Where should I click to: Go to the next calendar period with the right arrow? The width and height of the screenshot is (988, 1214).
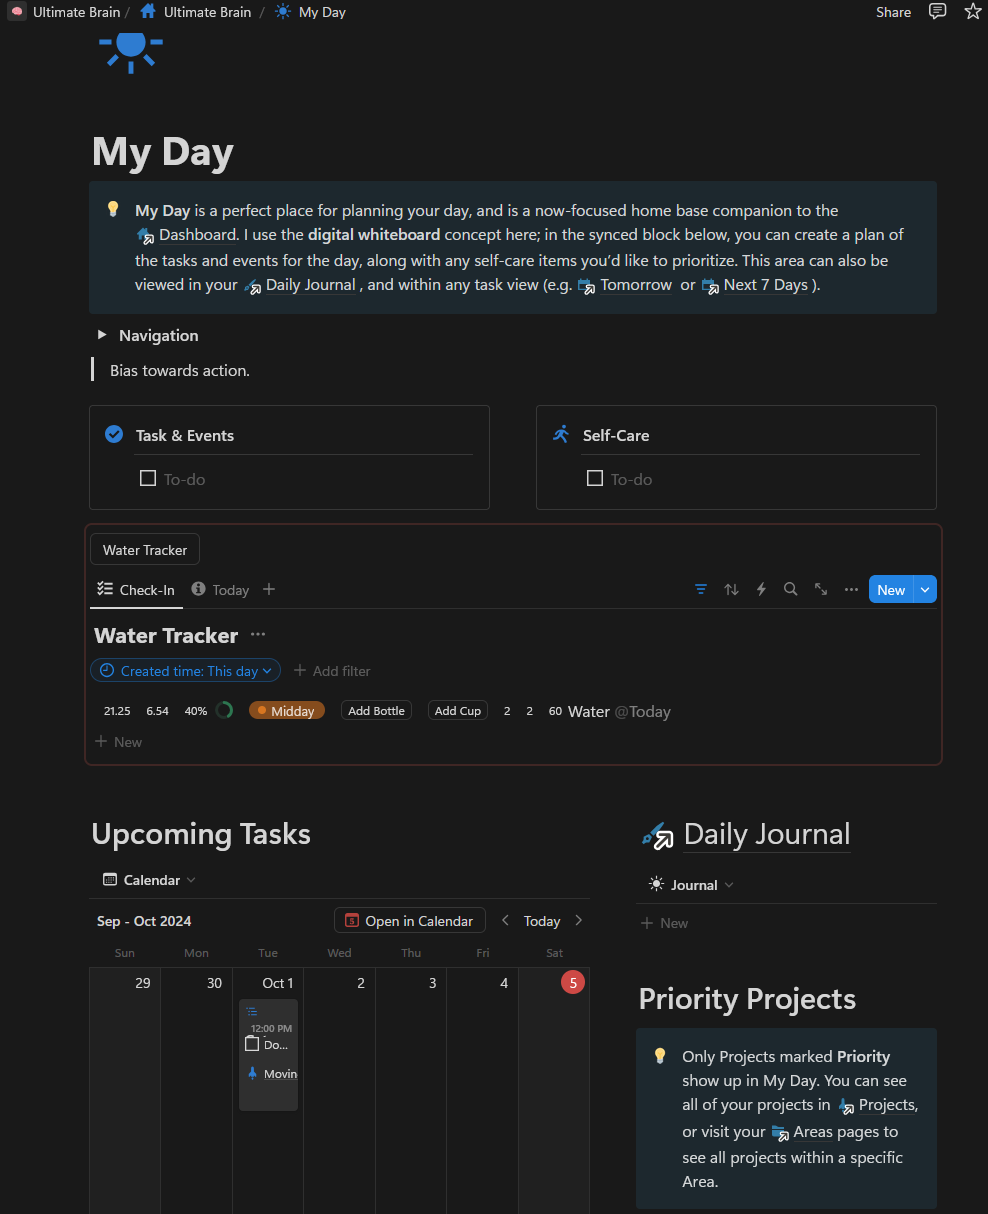[578, 921]
